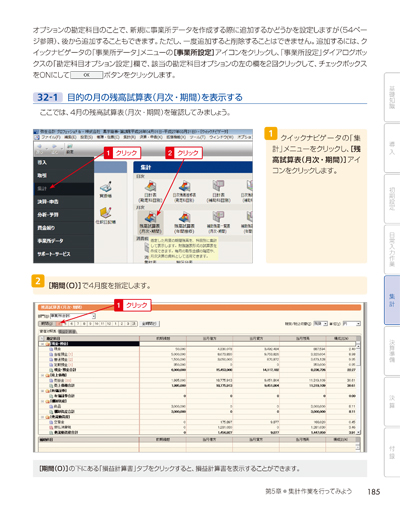The height and width of the screenshot is (510, 400).
Task: Switch to the 損益計算書 tab
Action: pos(68,331)
